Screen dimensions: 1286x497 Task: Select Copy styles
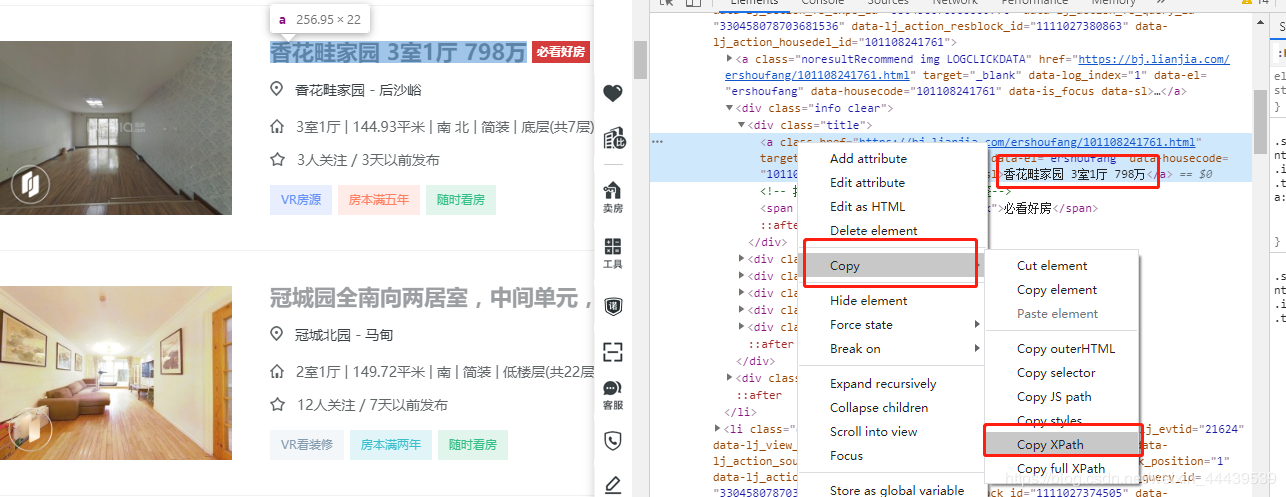[1049, 421]
